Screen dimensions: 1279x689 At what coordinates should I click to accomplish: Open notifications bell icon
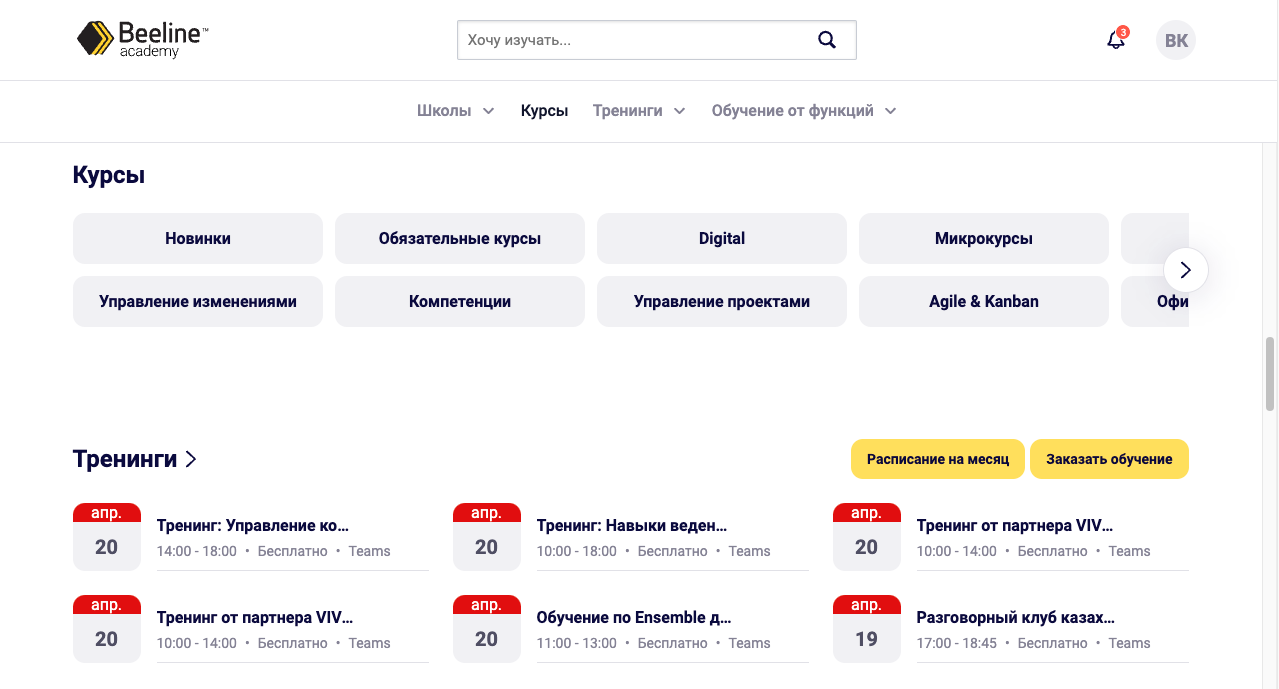click(x=1116, y=40)
